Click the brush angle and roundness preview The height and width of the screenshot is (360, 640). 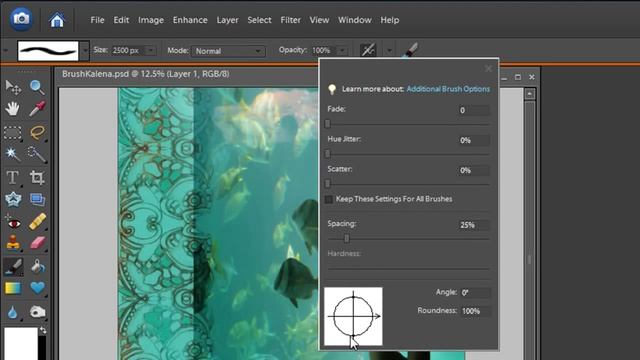coord(353,316)
